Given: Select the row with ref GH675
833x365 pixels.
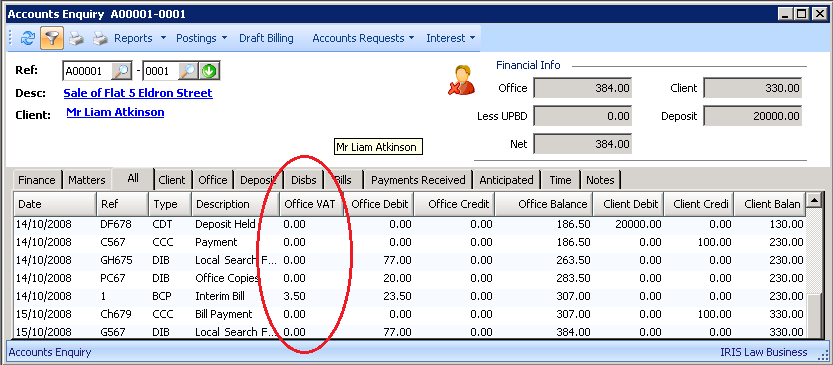Looking at the screenshot, I should point(410,260).
